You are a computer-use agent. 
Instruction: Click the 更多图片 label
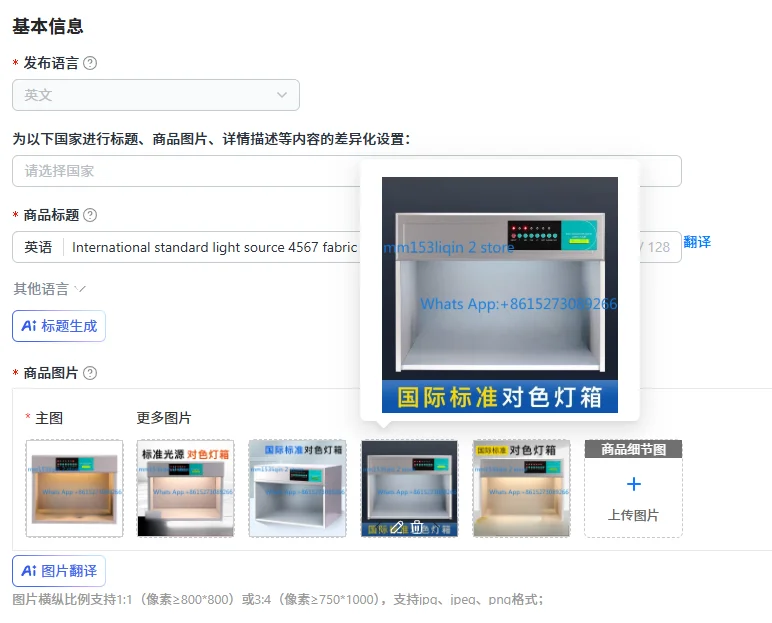[164, 418]
